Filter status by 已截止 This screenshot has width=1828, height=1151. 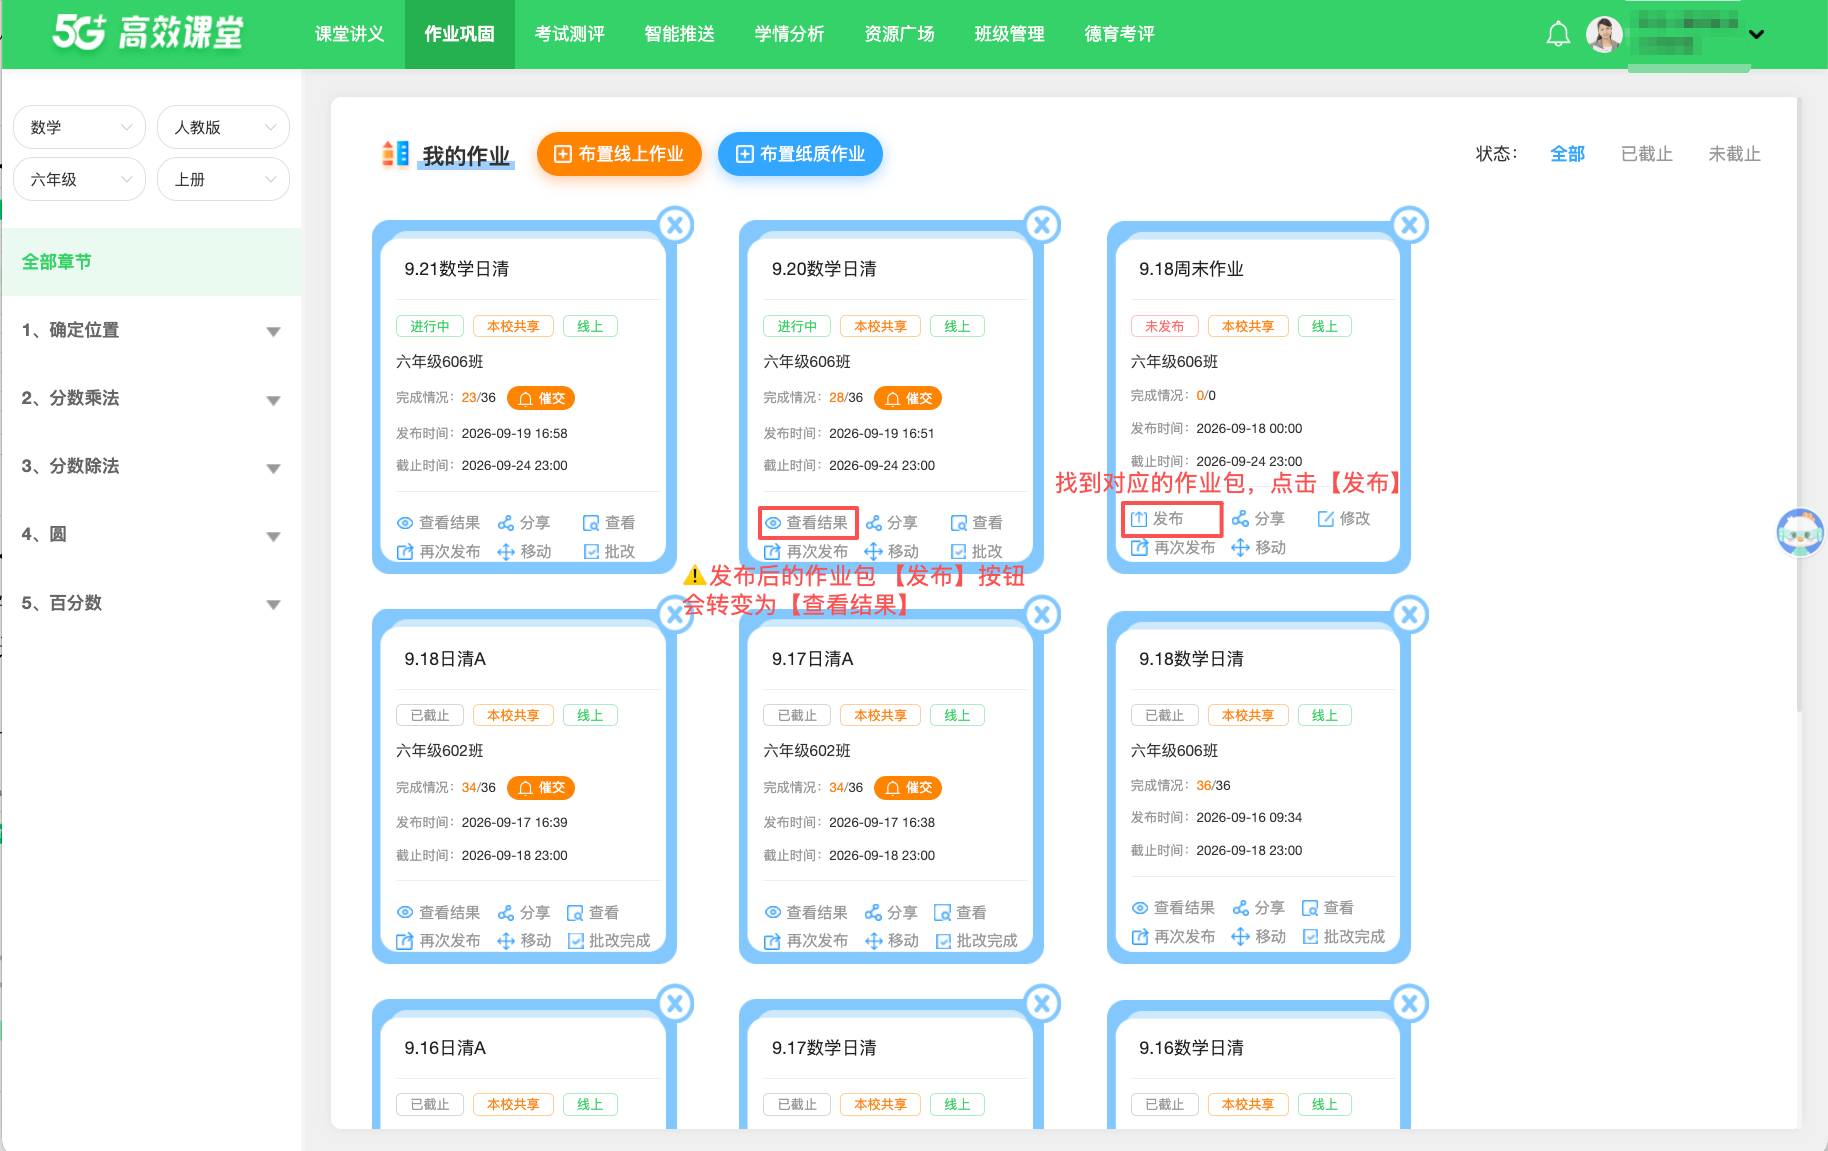coord(1647,154)
